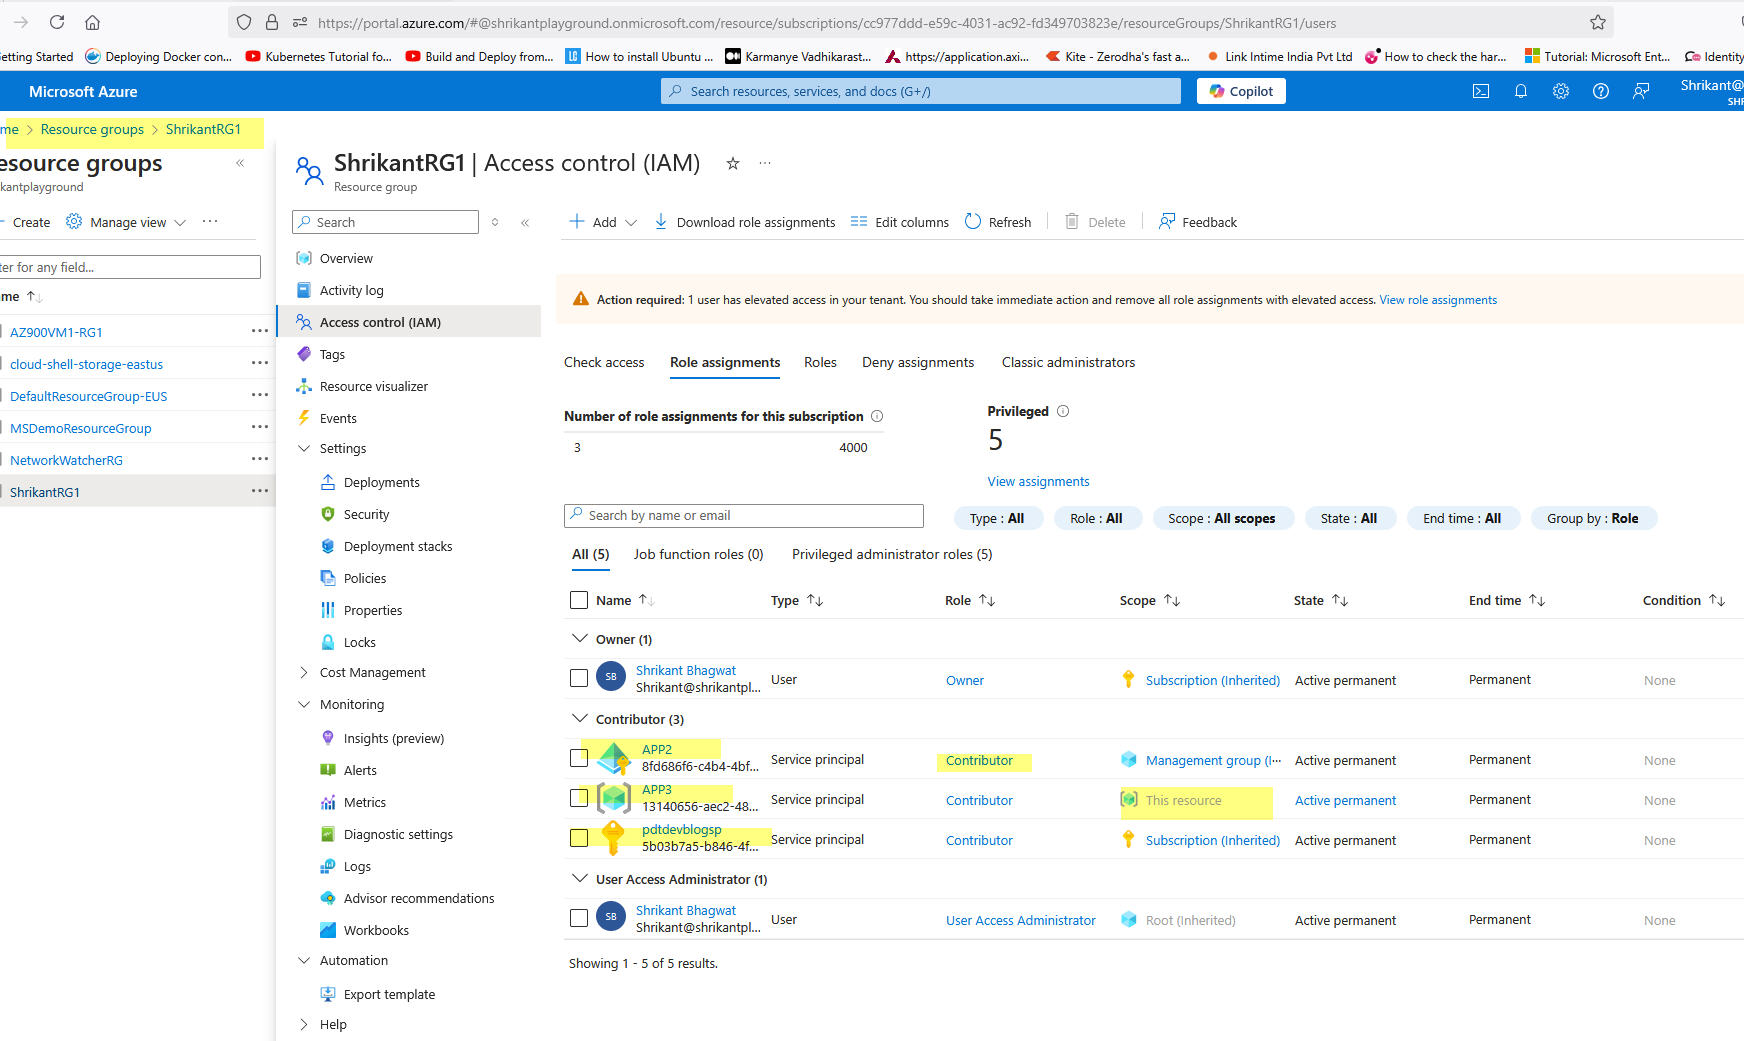Open feedback person icon in Azure header
Screen dimensions: 1744x1041
tap(1641, 91)
